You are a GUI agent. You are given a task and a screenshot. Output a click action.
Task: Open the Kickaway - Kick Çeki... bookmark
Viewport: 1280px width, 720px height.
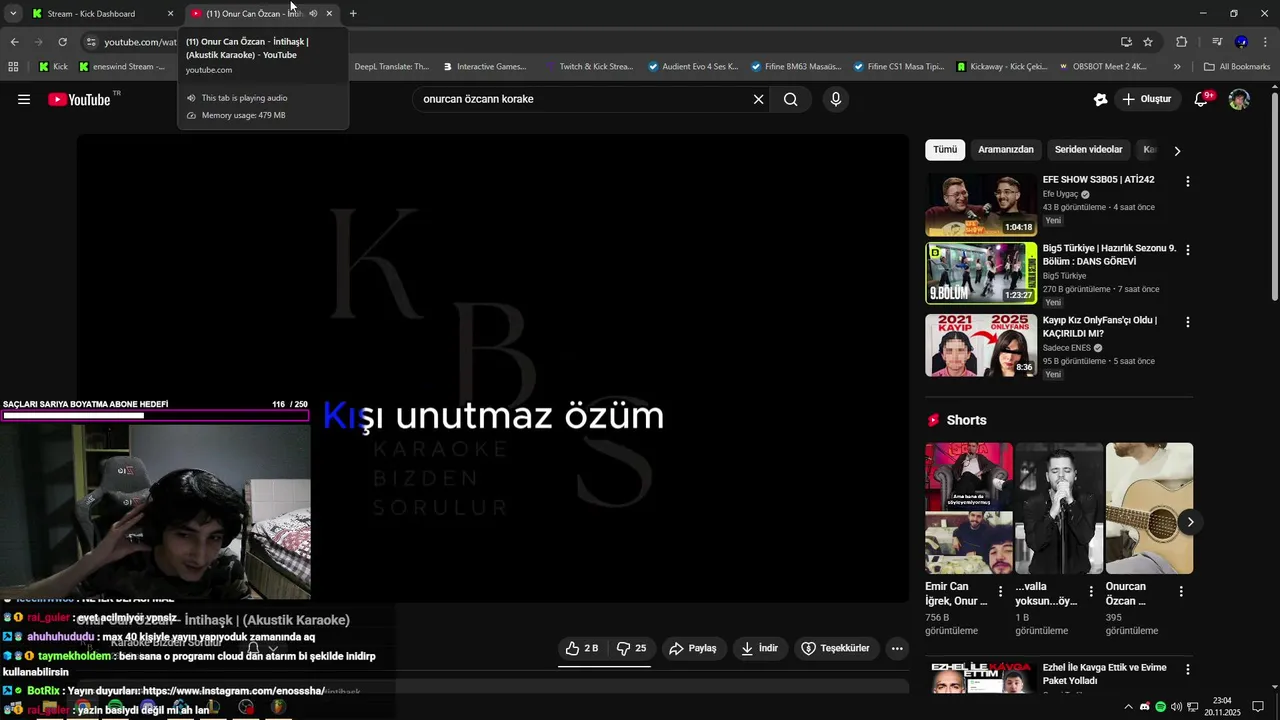coord(1002,67)
